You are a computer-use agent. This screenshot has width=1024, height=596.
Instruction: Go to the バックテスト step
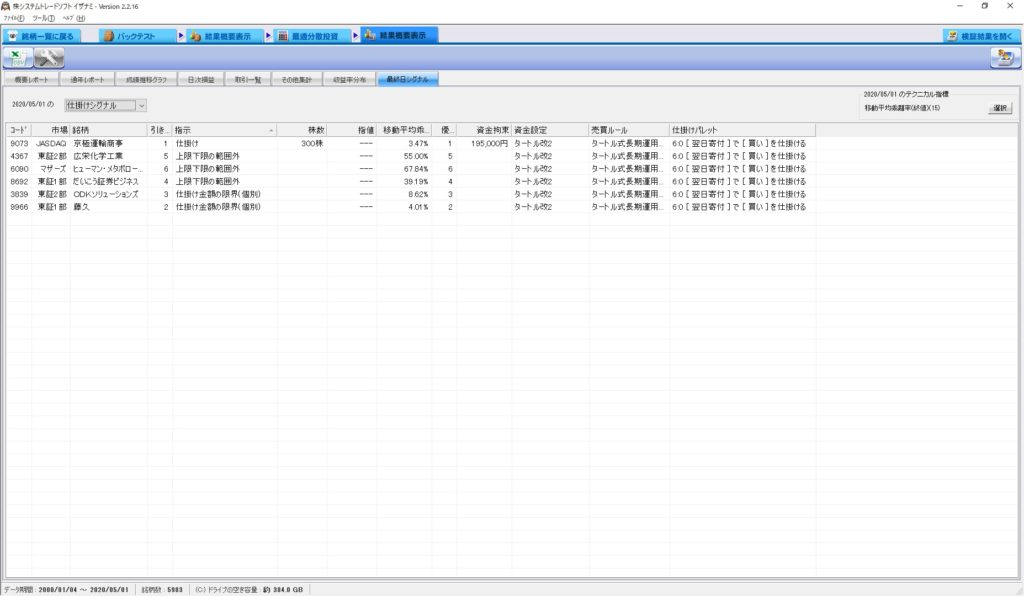(136, 35)
